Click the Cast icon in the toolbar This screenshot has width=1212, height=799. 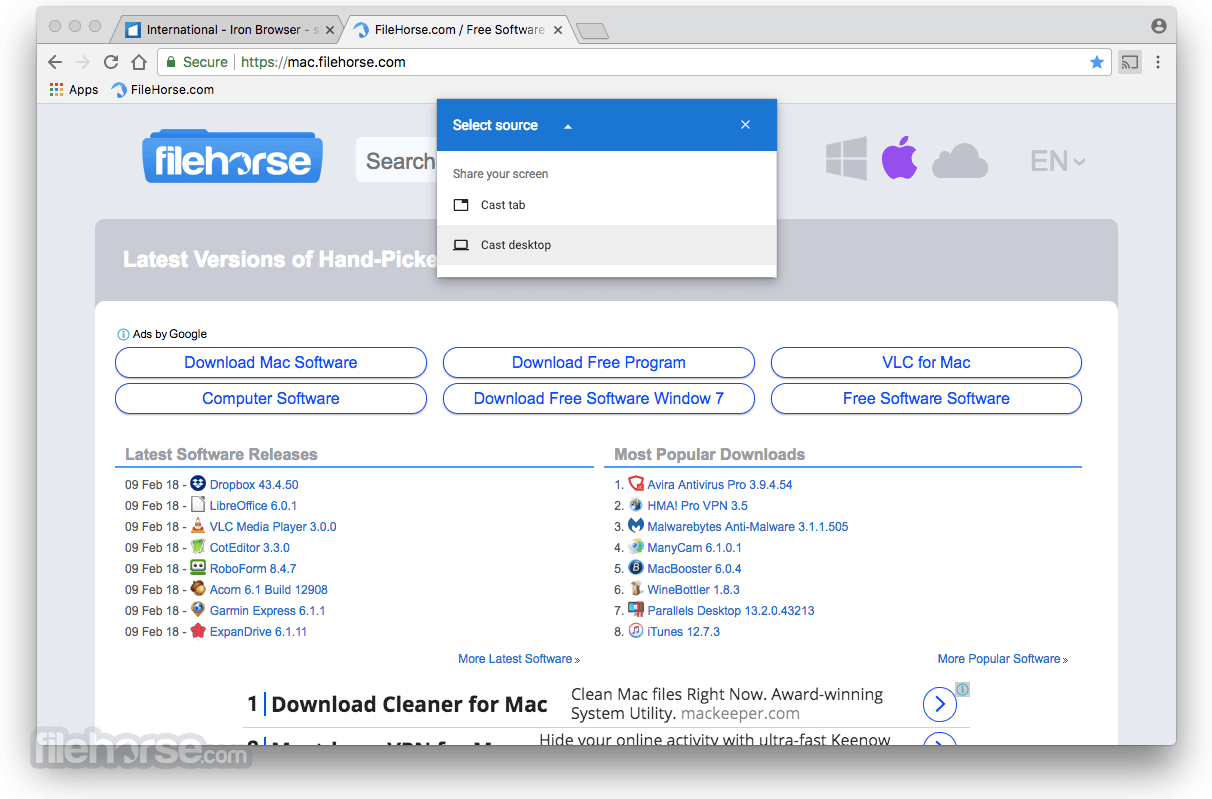pos(1129,62)
